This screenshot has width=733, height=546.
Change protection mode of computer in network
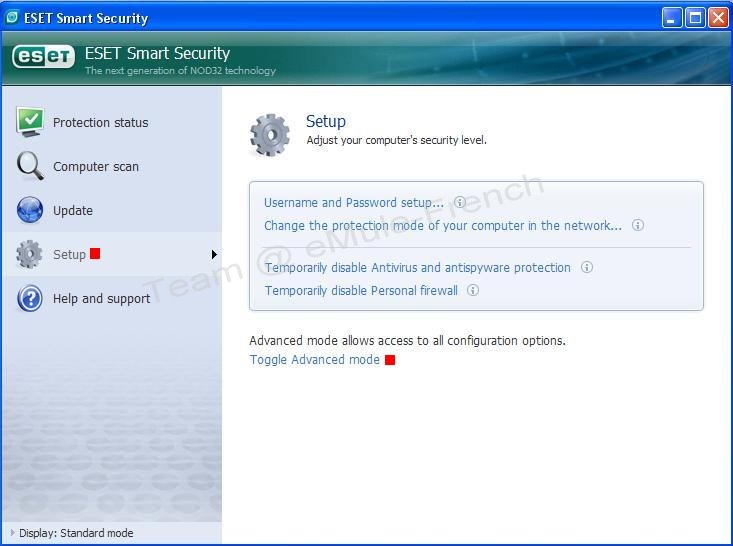(x=443, y=225)
